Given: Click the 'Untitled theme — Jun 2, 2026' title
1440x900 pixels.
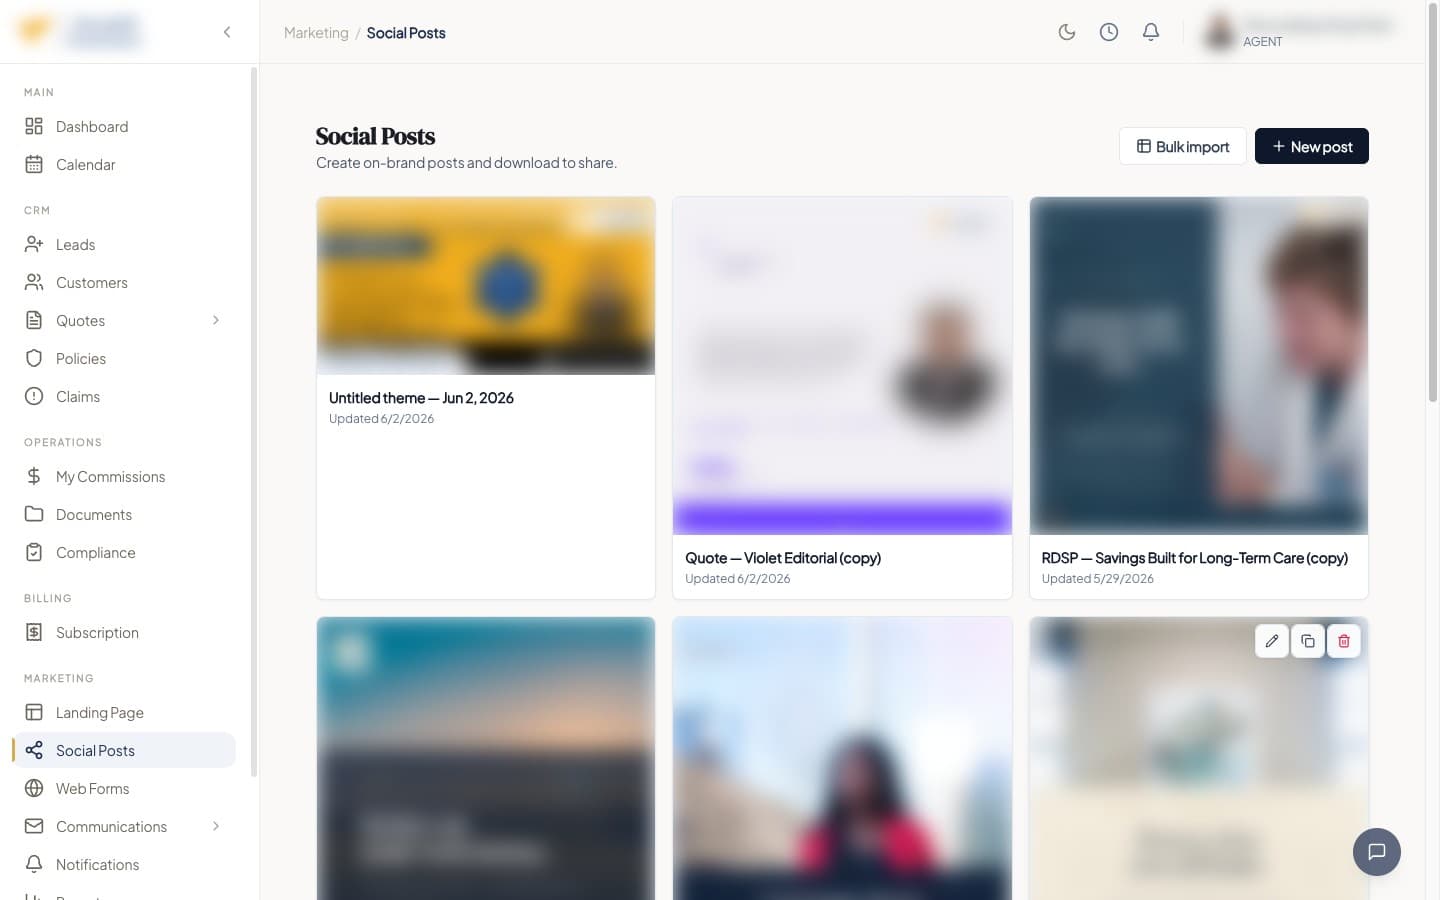Looking at the screenshot, I should pyautogui.click(x=421, y=398).
